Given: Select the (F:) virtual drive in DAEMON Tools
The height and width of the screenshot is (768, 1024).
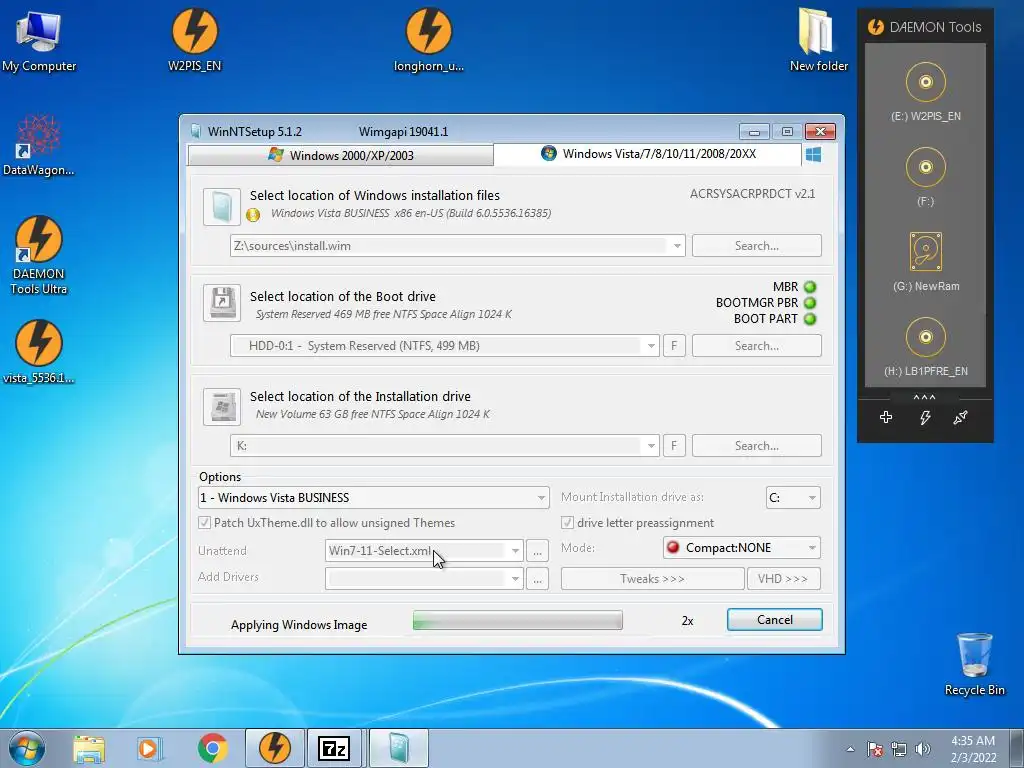Looking at the screenshot, I should click(925, 176).
